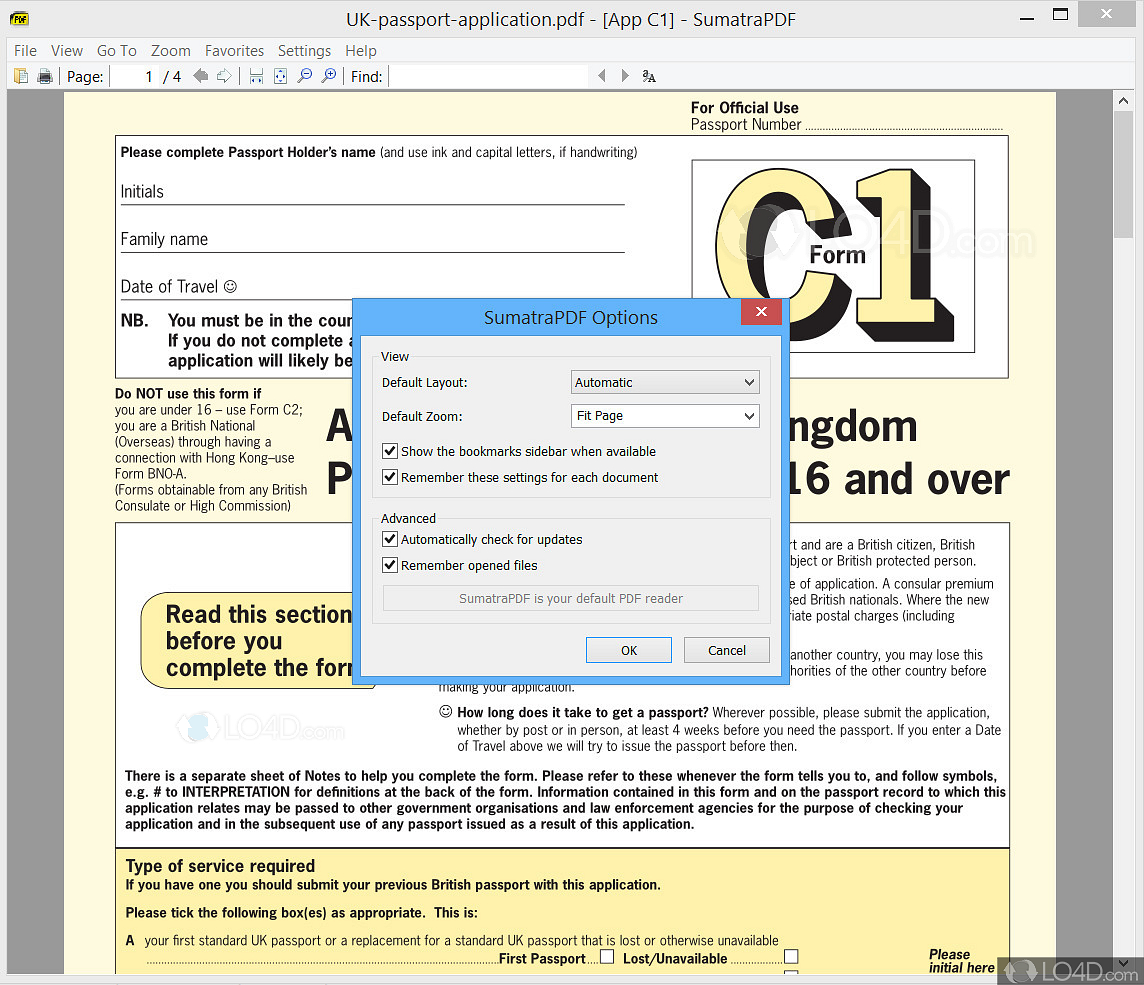Close the SumatraPDF Options dialog

[x=761, y=312]
